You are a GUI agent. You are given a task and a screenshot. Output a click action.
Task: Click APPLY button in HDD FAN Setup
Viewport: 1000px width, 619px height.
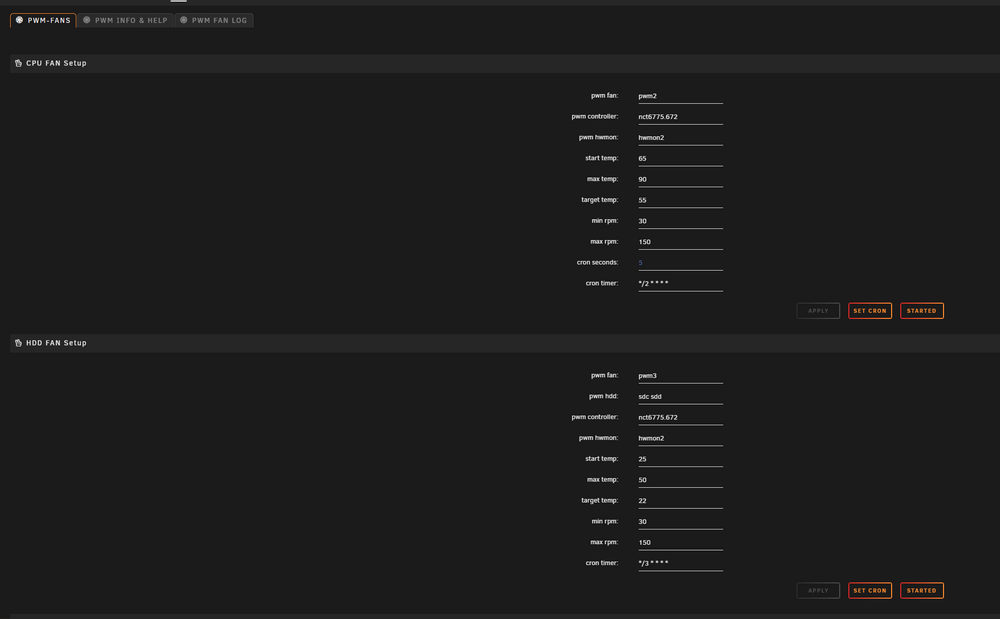pyautogui.click(x=818, y=590)
